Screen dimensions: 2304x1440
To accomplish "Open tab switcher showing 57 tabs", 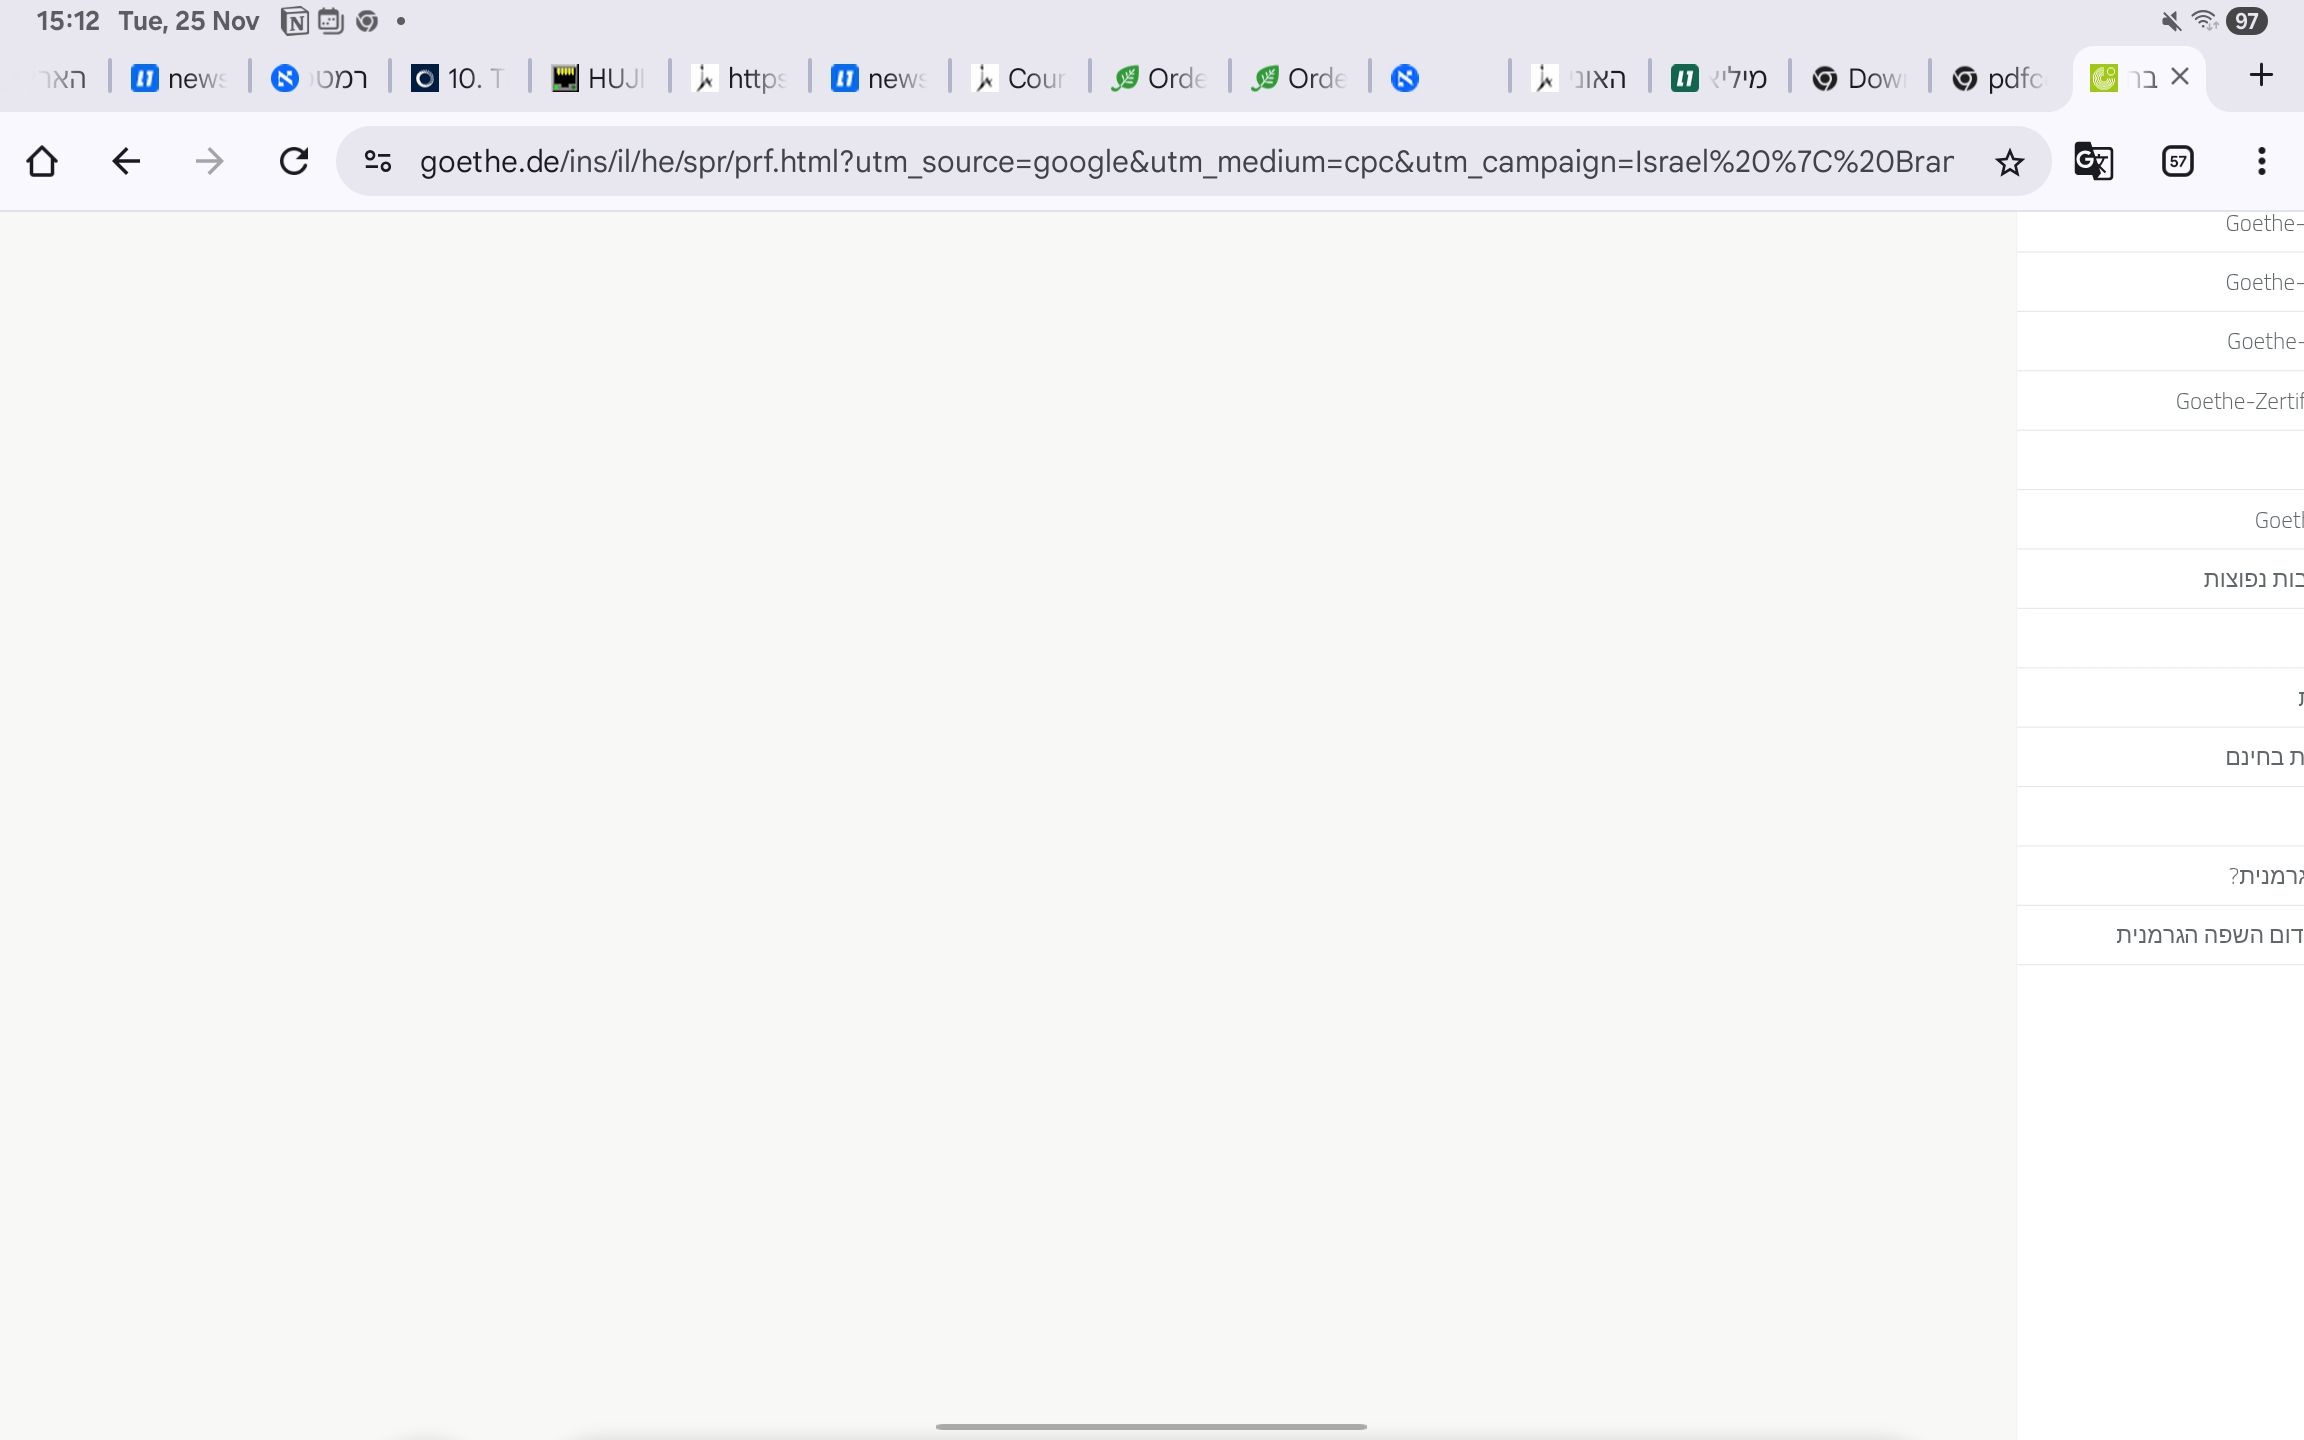I will click(x=2177, y=161).
